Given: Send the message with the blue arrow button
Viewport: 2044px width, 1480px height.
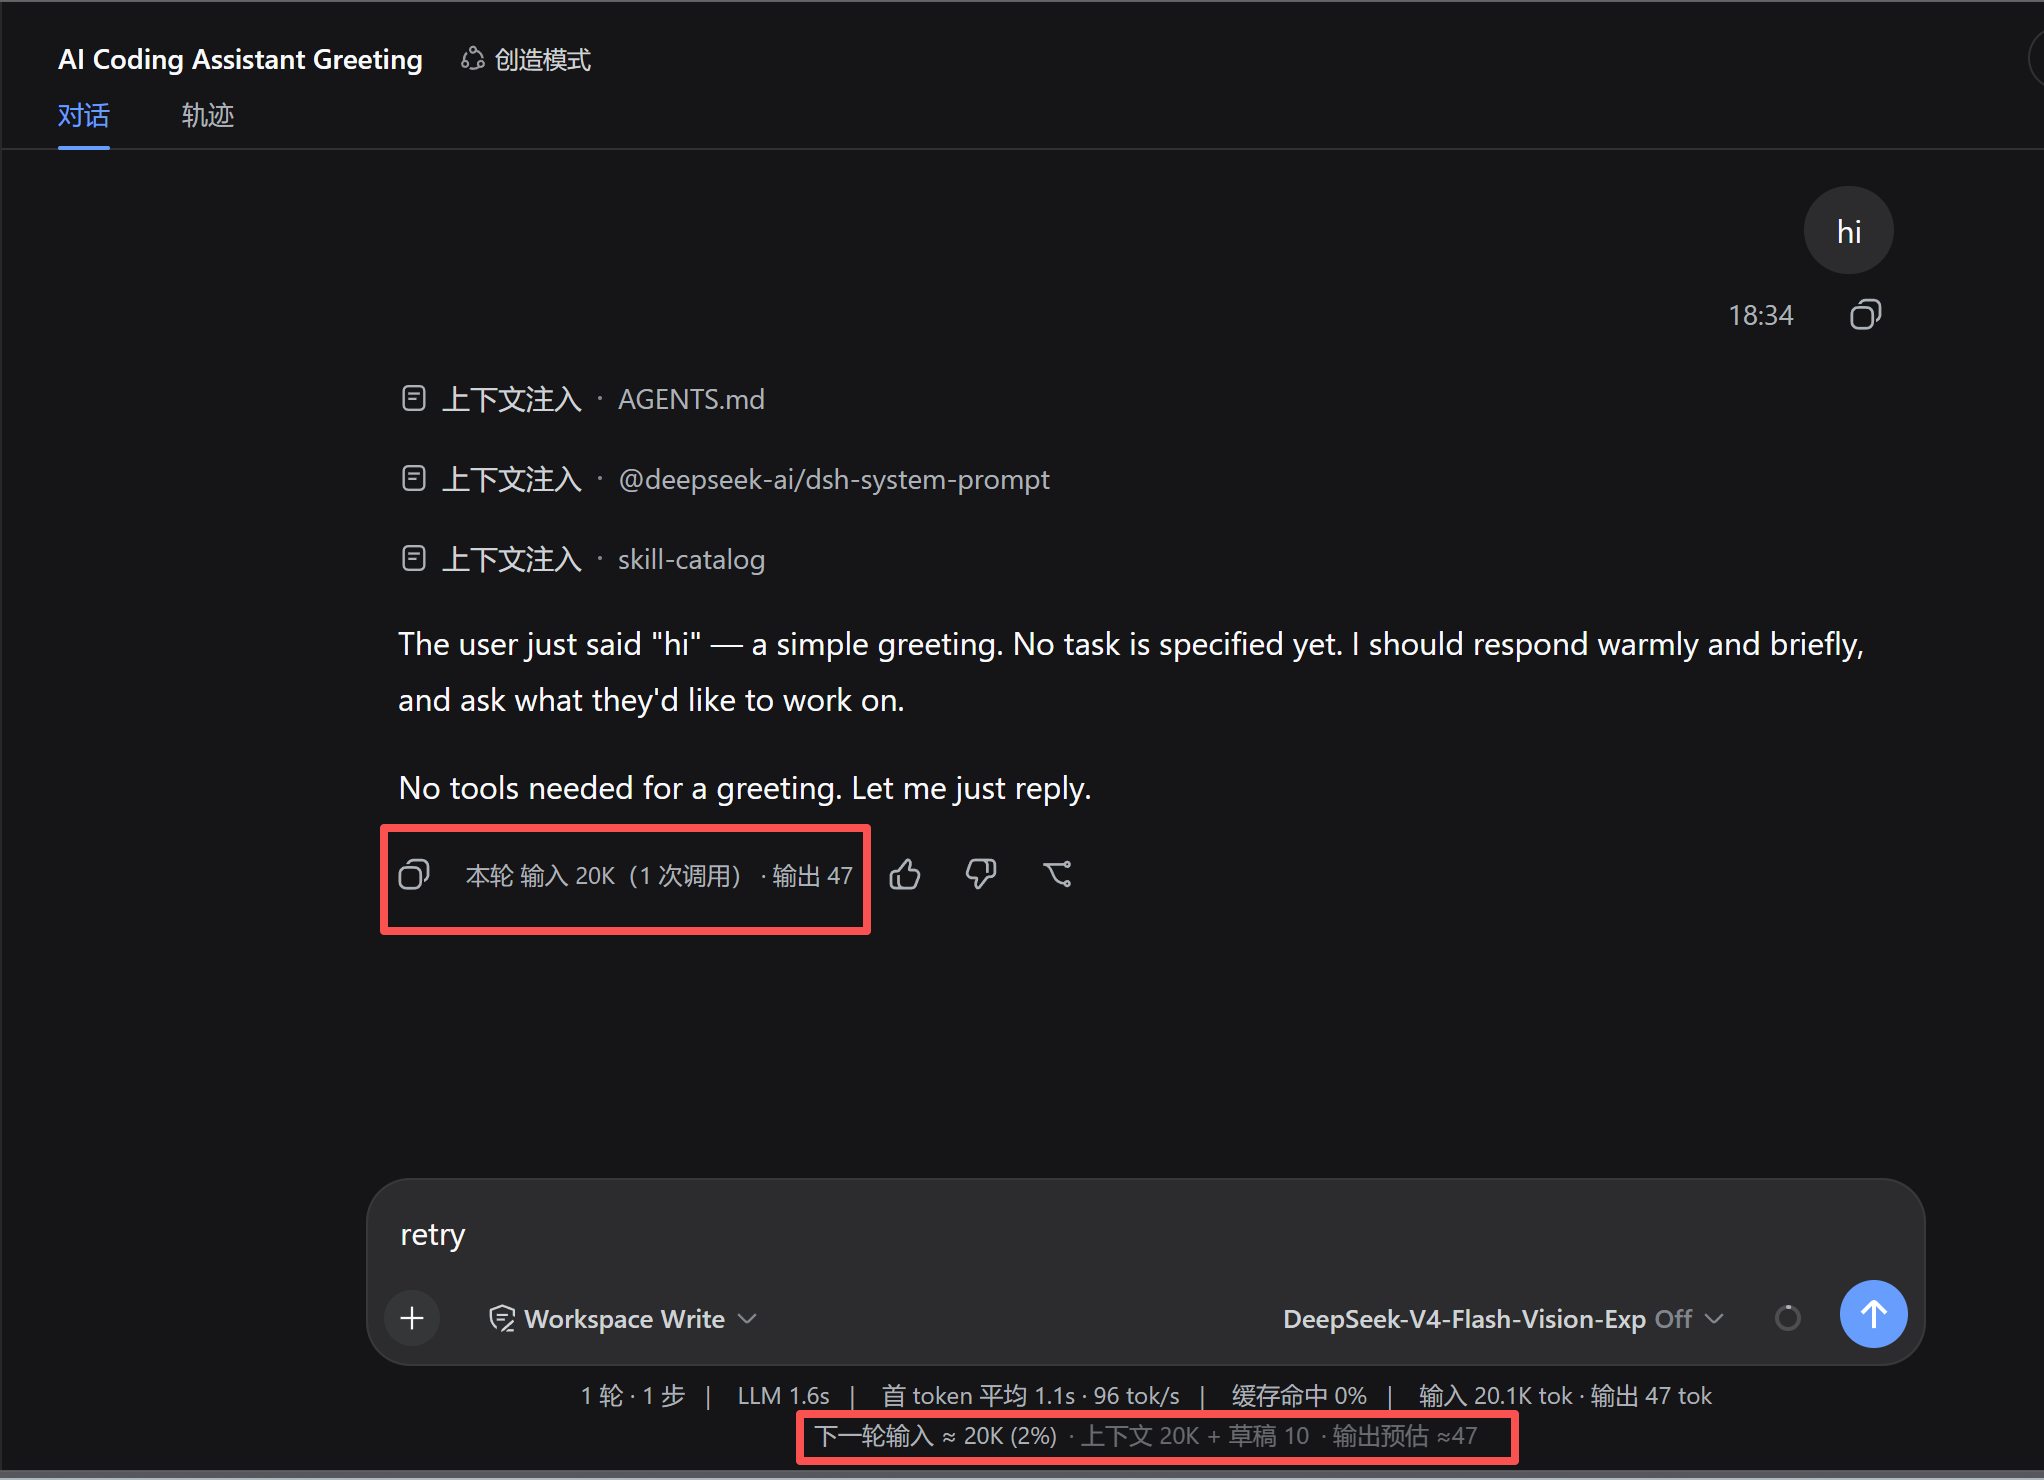Looking at the screenshot, I should tap(1873, 1314).
